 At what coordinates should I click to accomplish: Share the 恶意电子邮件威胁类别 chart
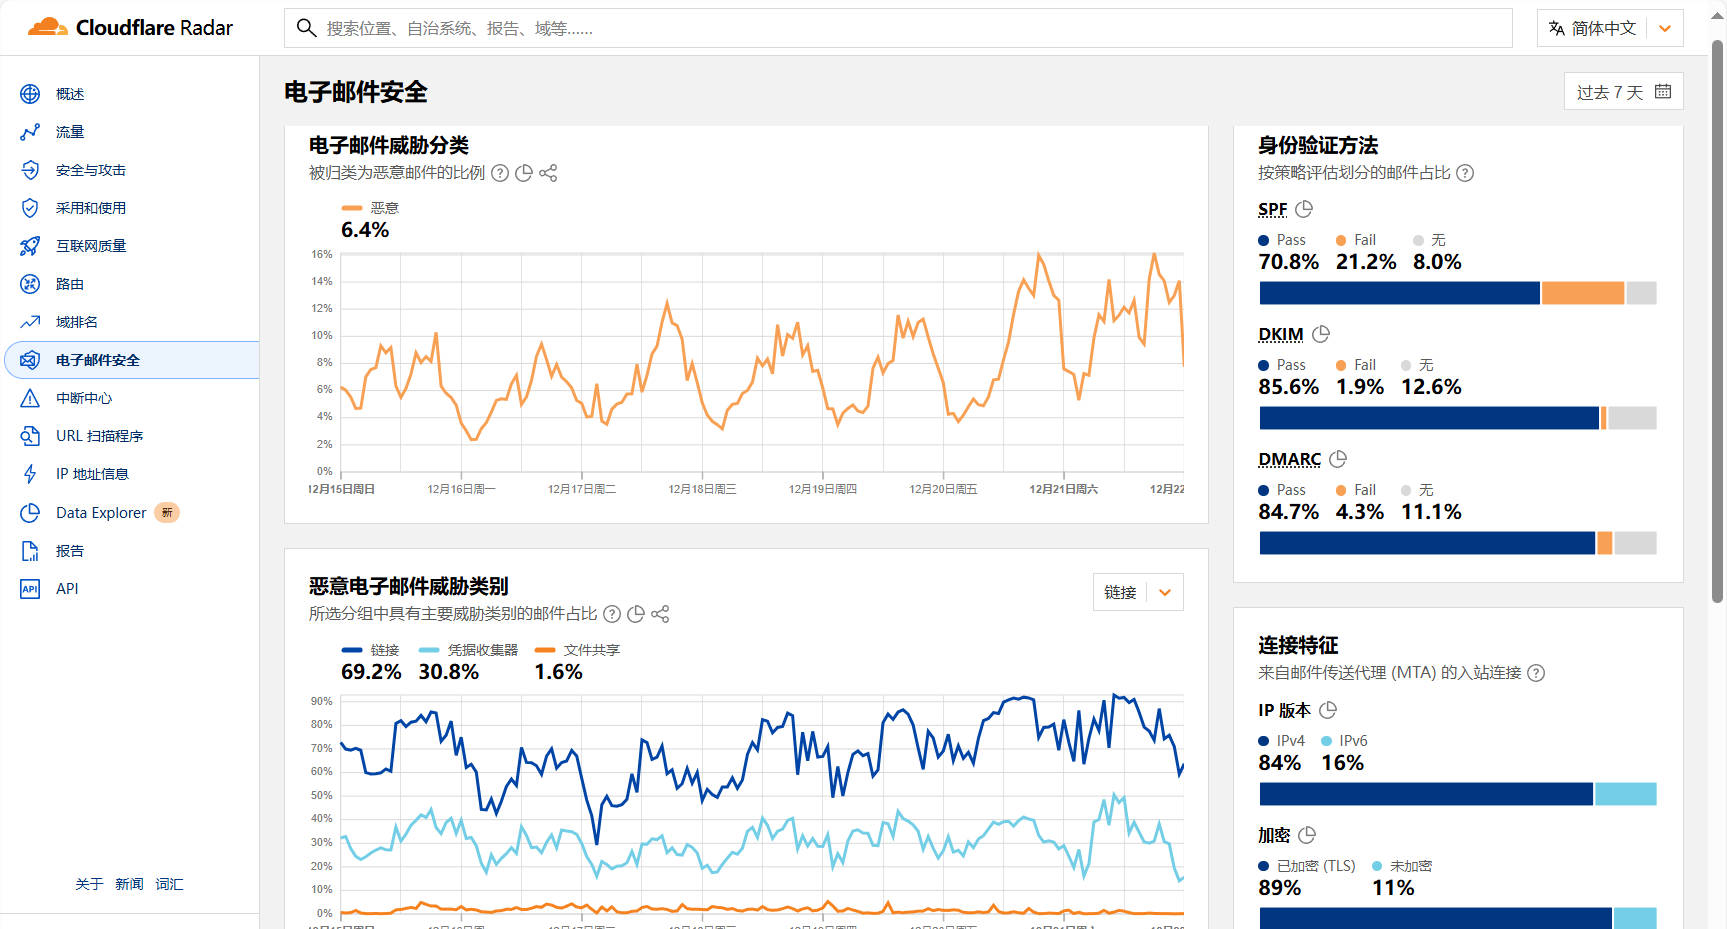[660, 614]
